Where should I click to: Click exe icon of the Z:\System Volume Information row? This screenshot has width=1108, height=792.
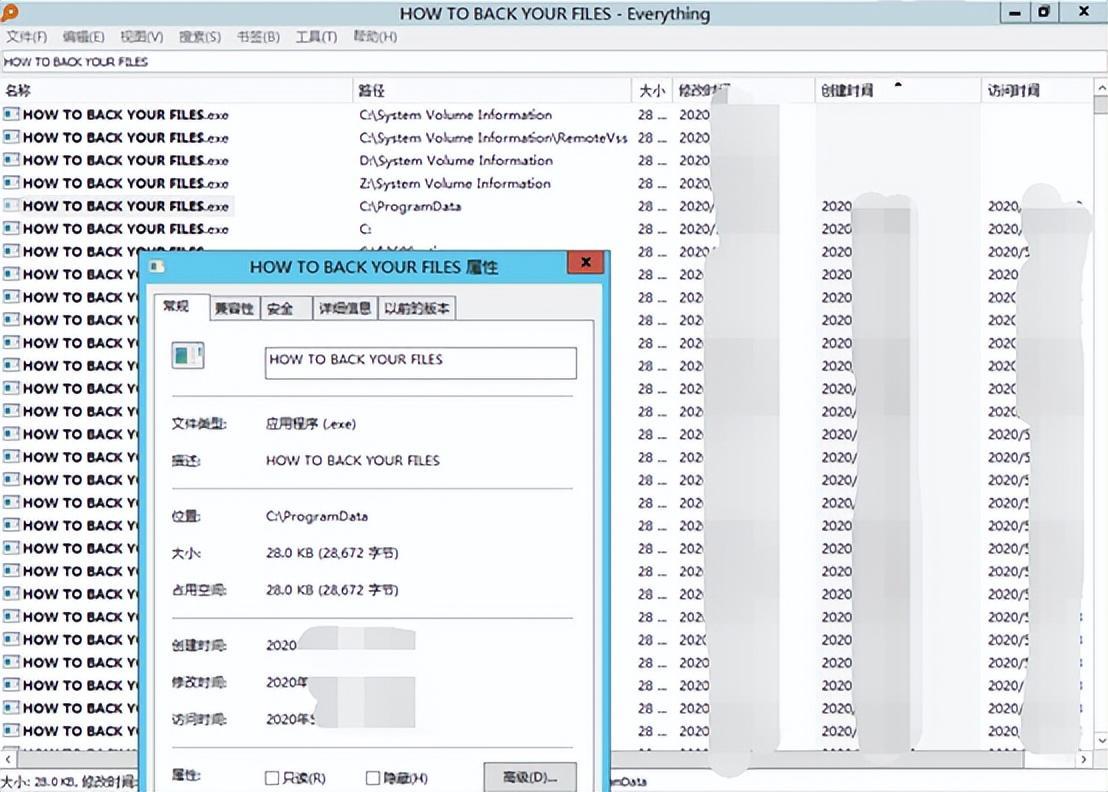(11, 183)
